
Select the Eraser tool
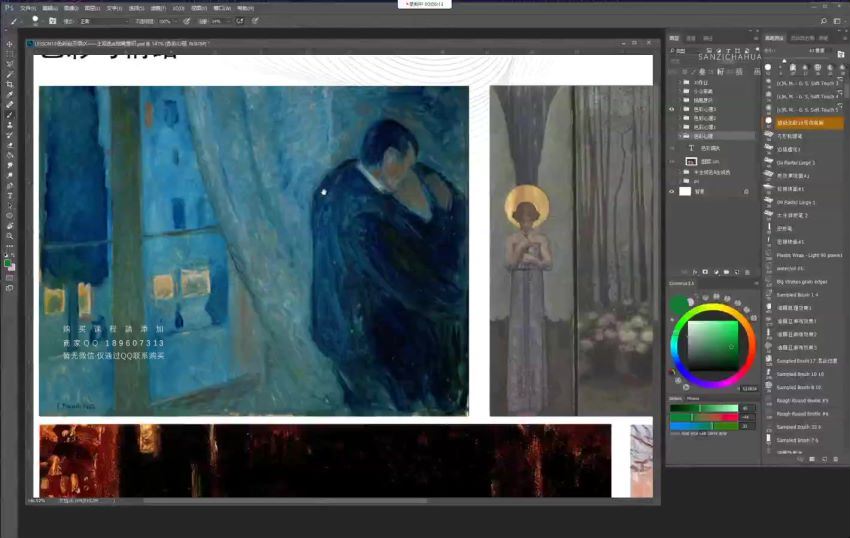pos(9,145)
